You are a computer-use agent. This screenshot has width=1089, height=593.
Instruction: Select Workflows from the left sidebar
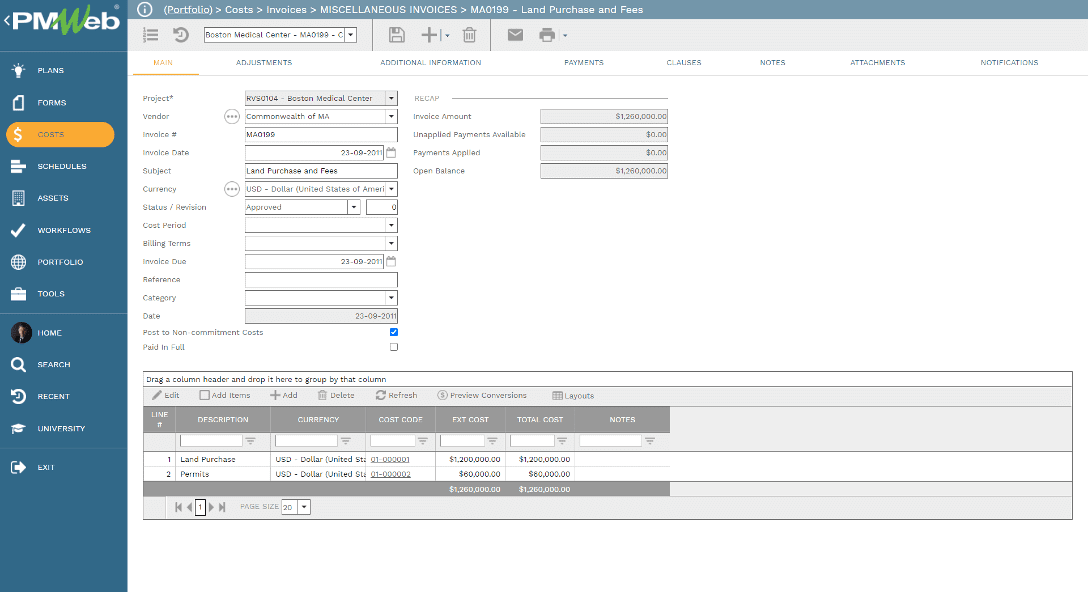[x=60, y=230]
